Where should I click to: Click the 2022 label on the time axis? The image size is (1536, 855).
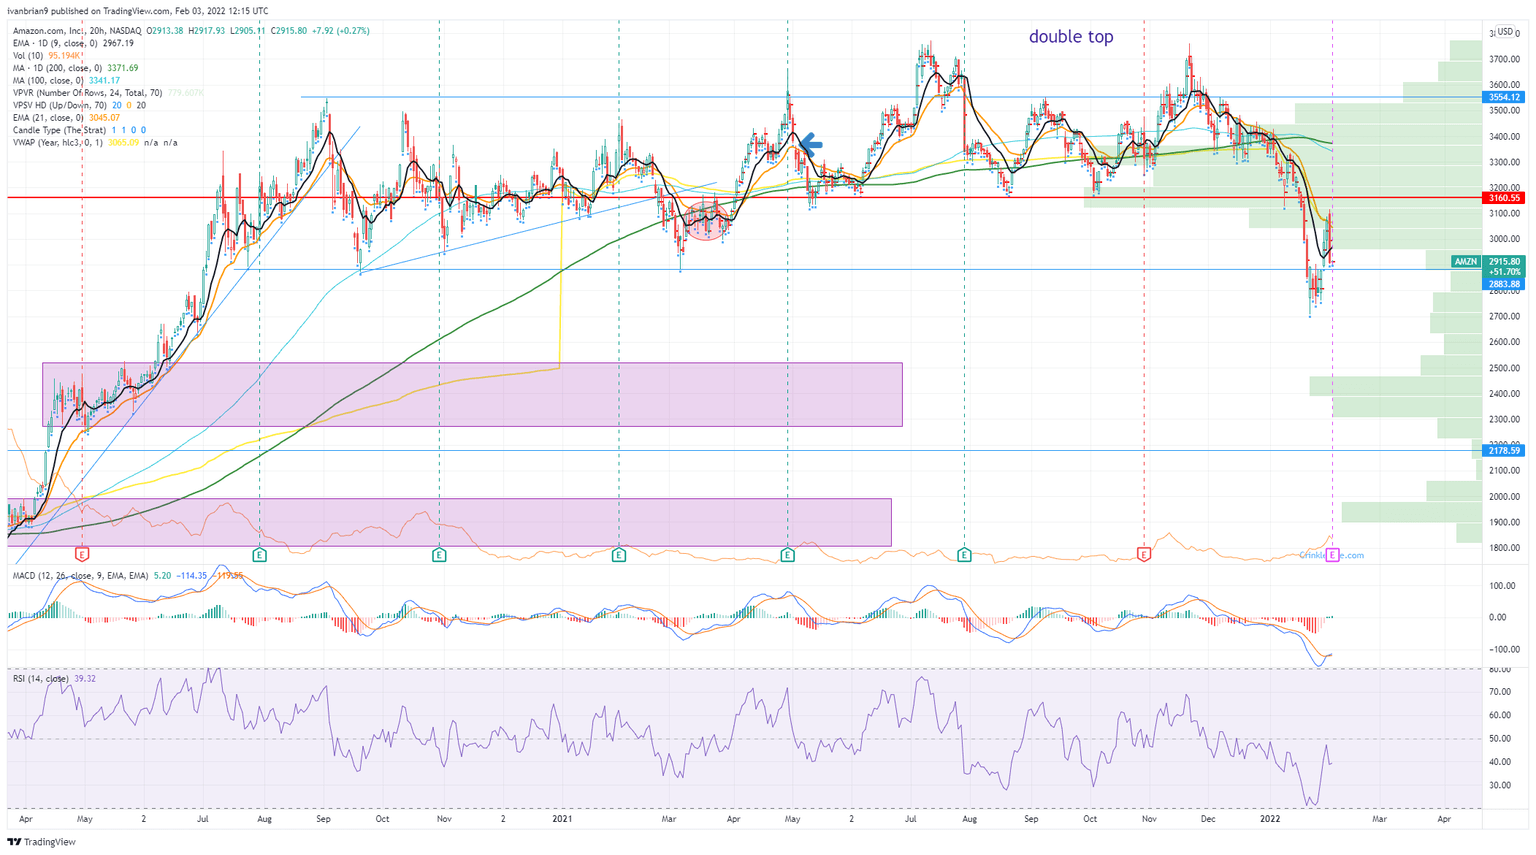click(x=1269, y=819)
